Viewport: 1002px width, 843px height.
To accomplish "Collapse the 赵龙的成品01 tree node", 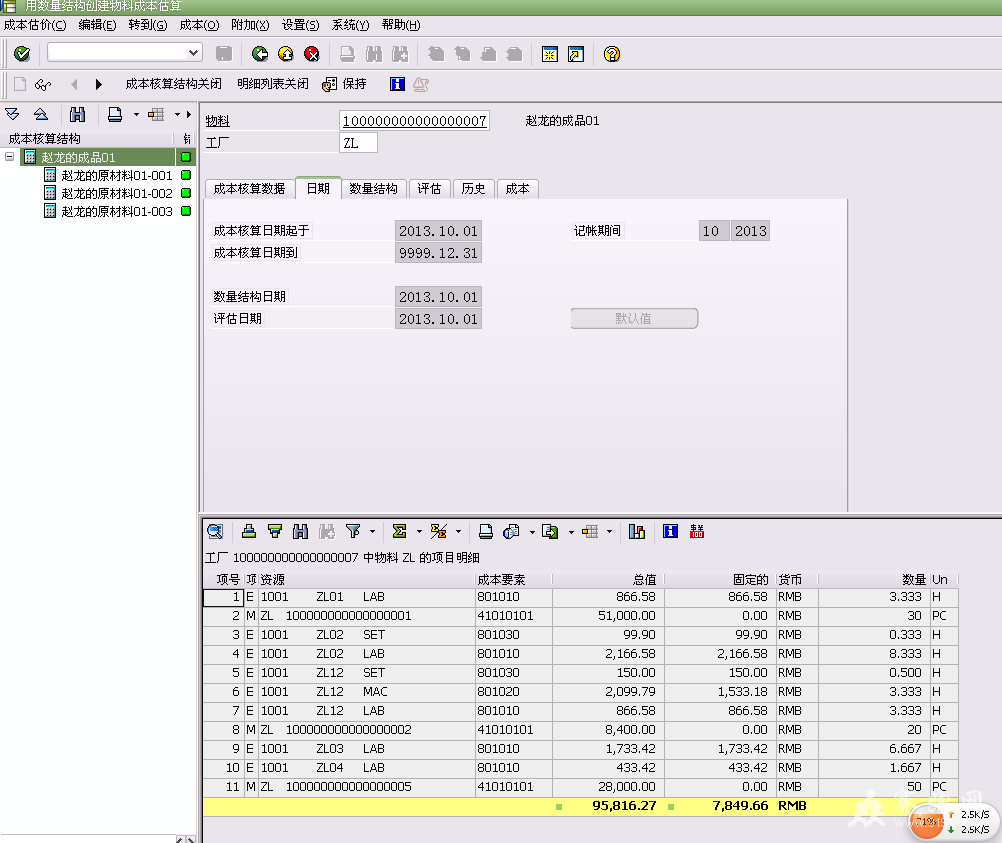I will 10,157.
